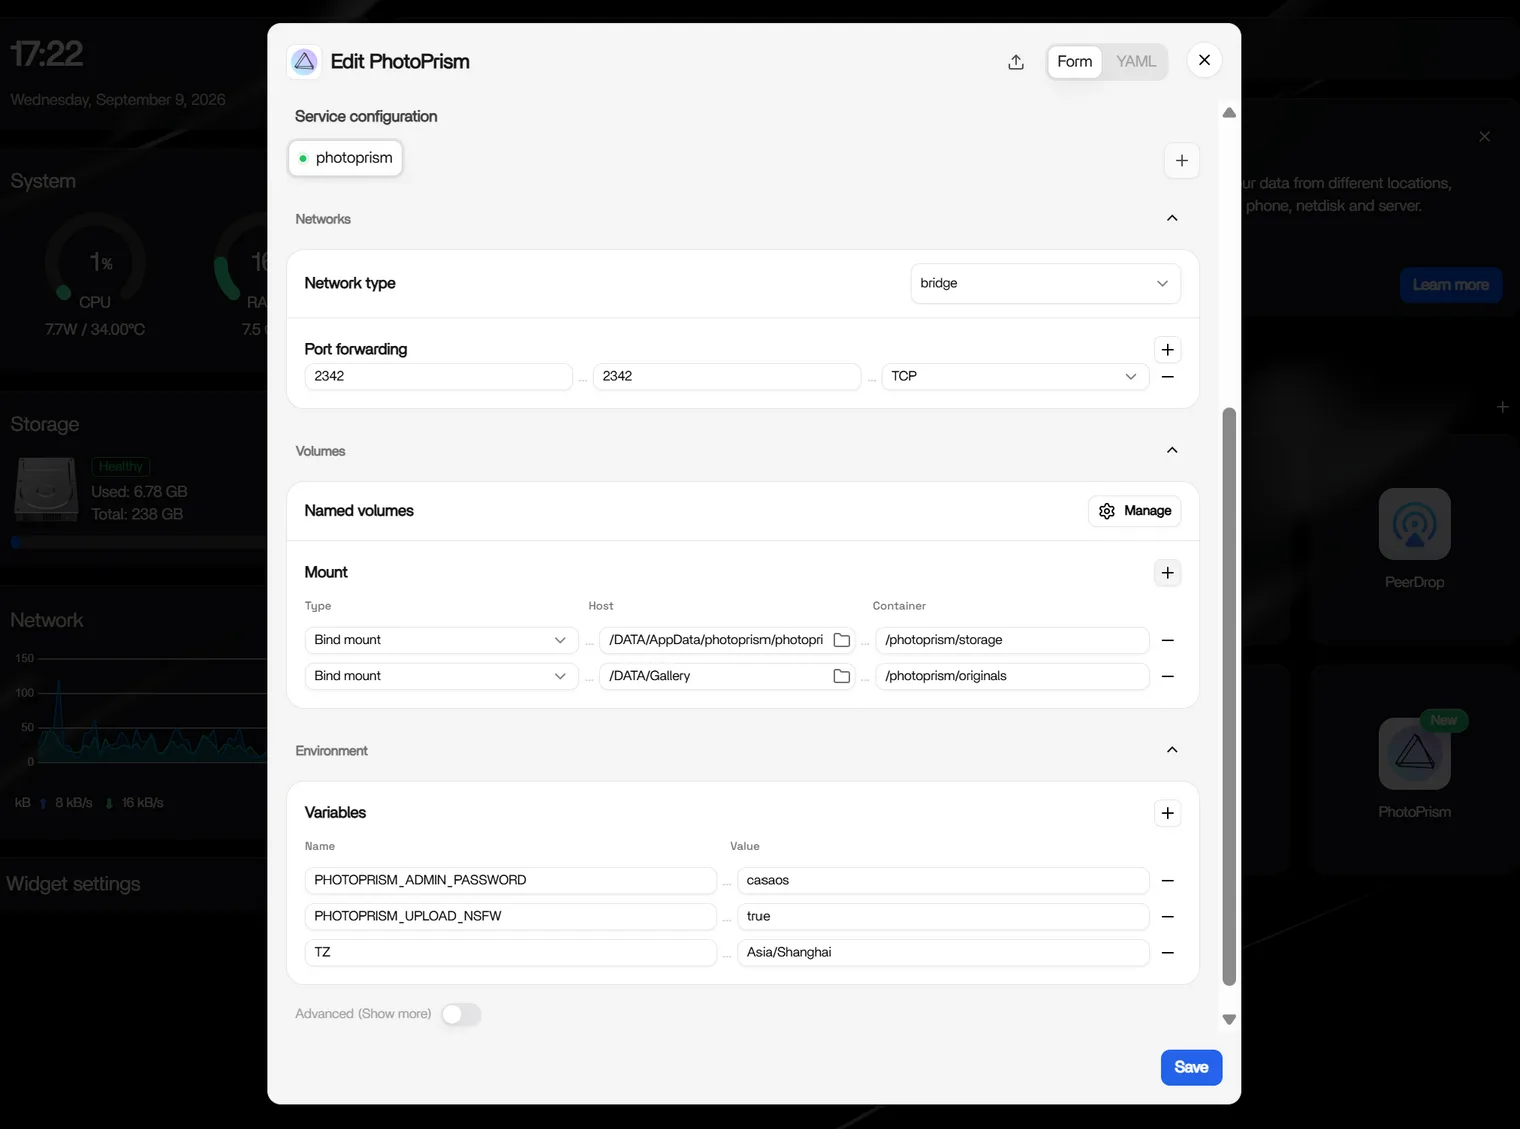This screenshot has height=1129, width=1520.
Task: Remove the PHOTOPRISM_UPLOAD_NSFW variable
Action: [x=1167, y=917]
